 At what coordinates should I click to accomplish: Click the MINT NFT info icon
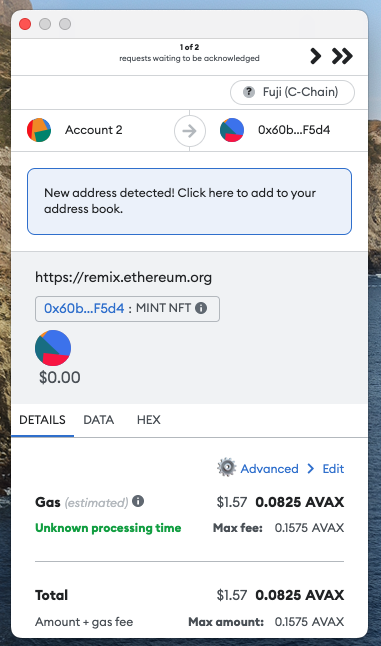(201, 308)
